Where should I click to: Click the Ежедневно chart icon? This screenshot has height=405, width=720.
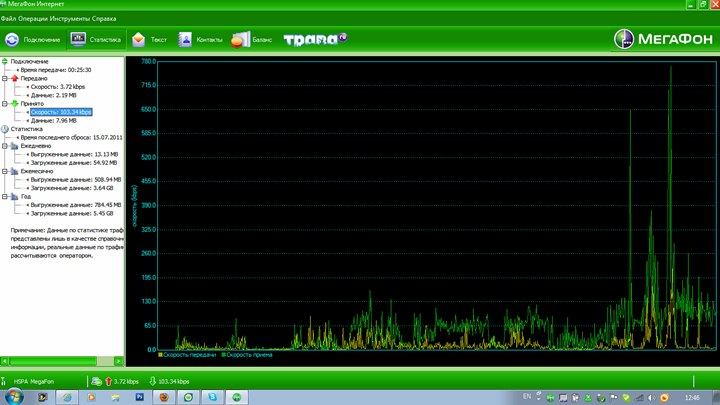15,146
